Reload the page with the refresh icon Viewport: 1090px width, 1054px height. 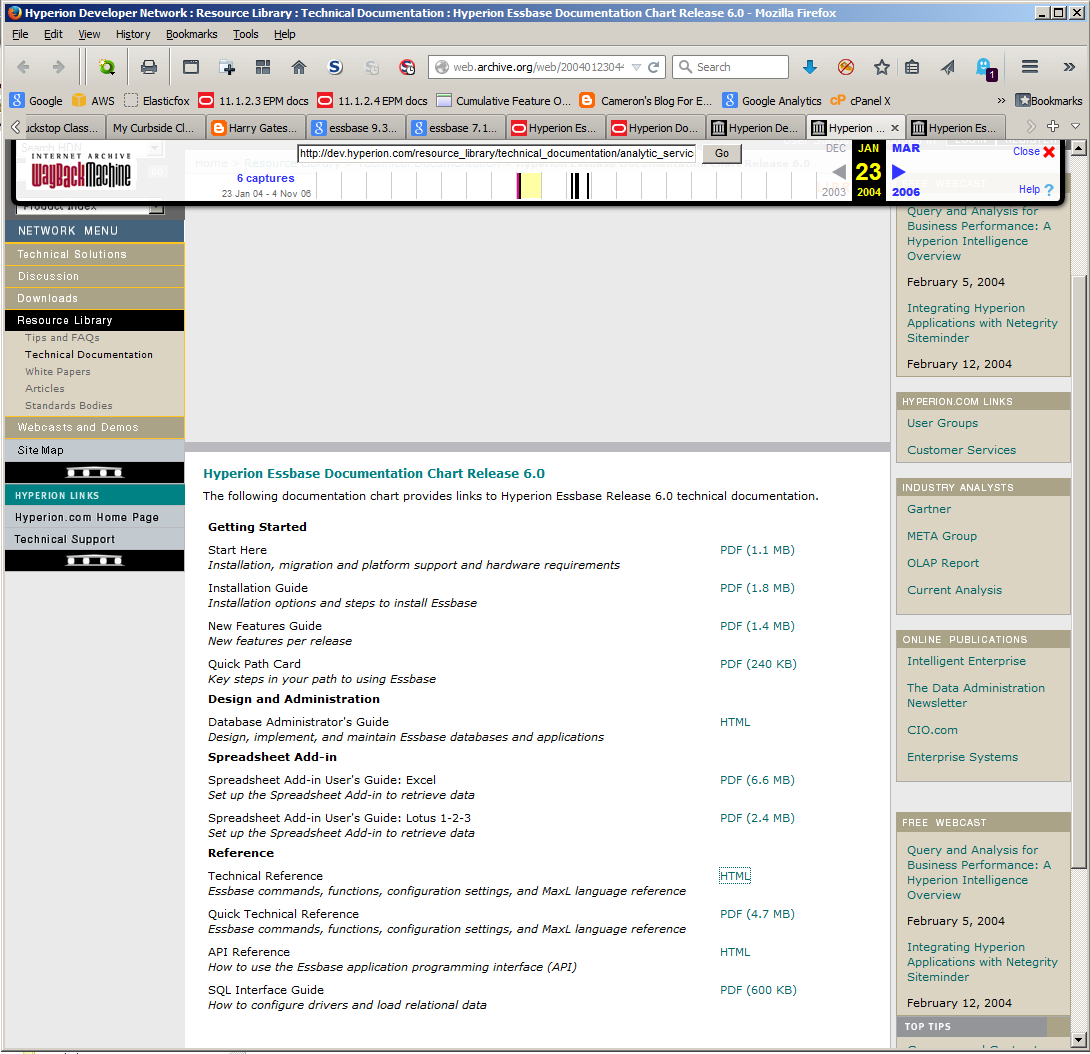point(653,67)
